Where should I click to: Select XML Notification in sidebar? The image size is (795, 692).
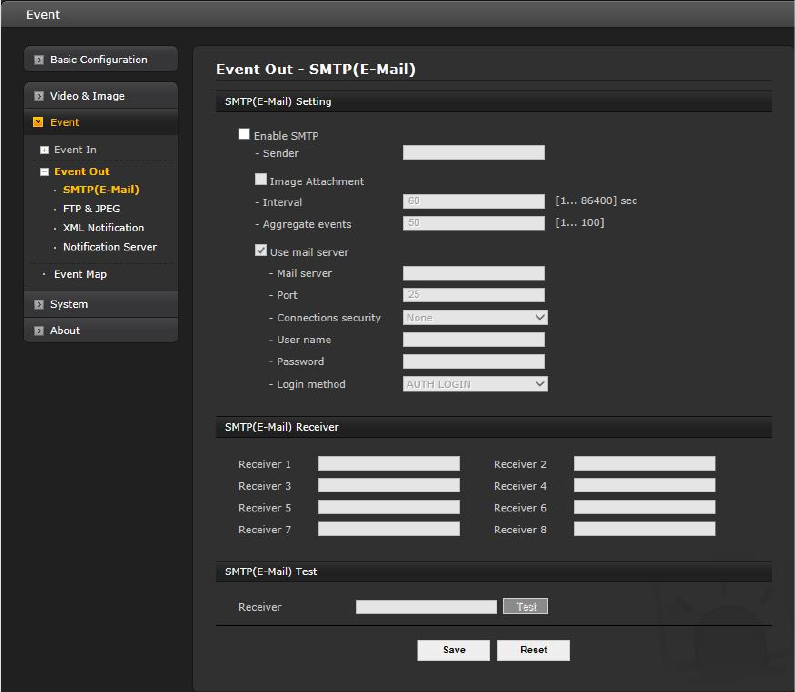coord(103,228)
